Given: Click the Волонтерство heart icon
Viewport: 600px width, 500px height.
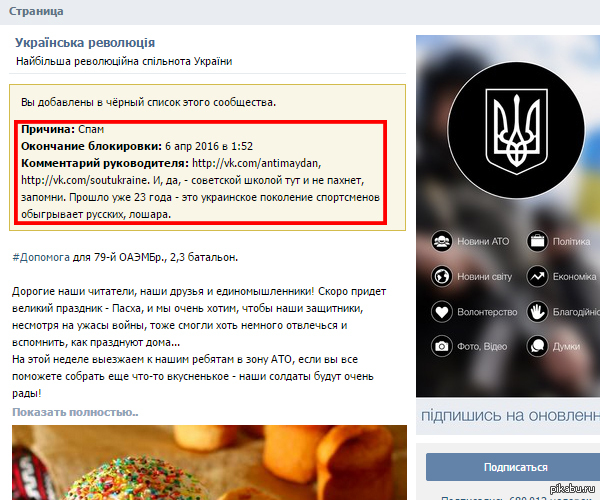Looking at the screenshot, I should tap(442, 312).
